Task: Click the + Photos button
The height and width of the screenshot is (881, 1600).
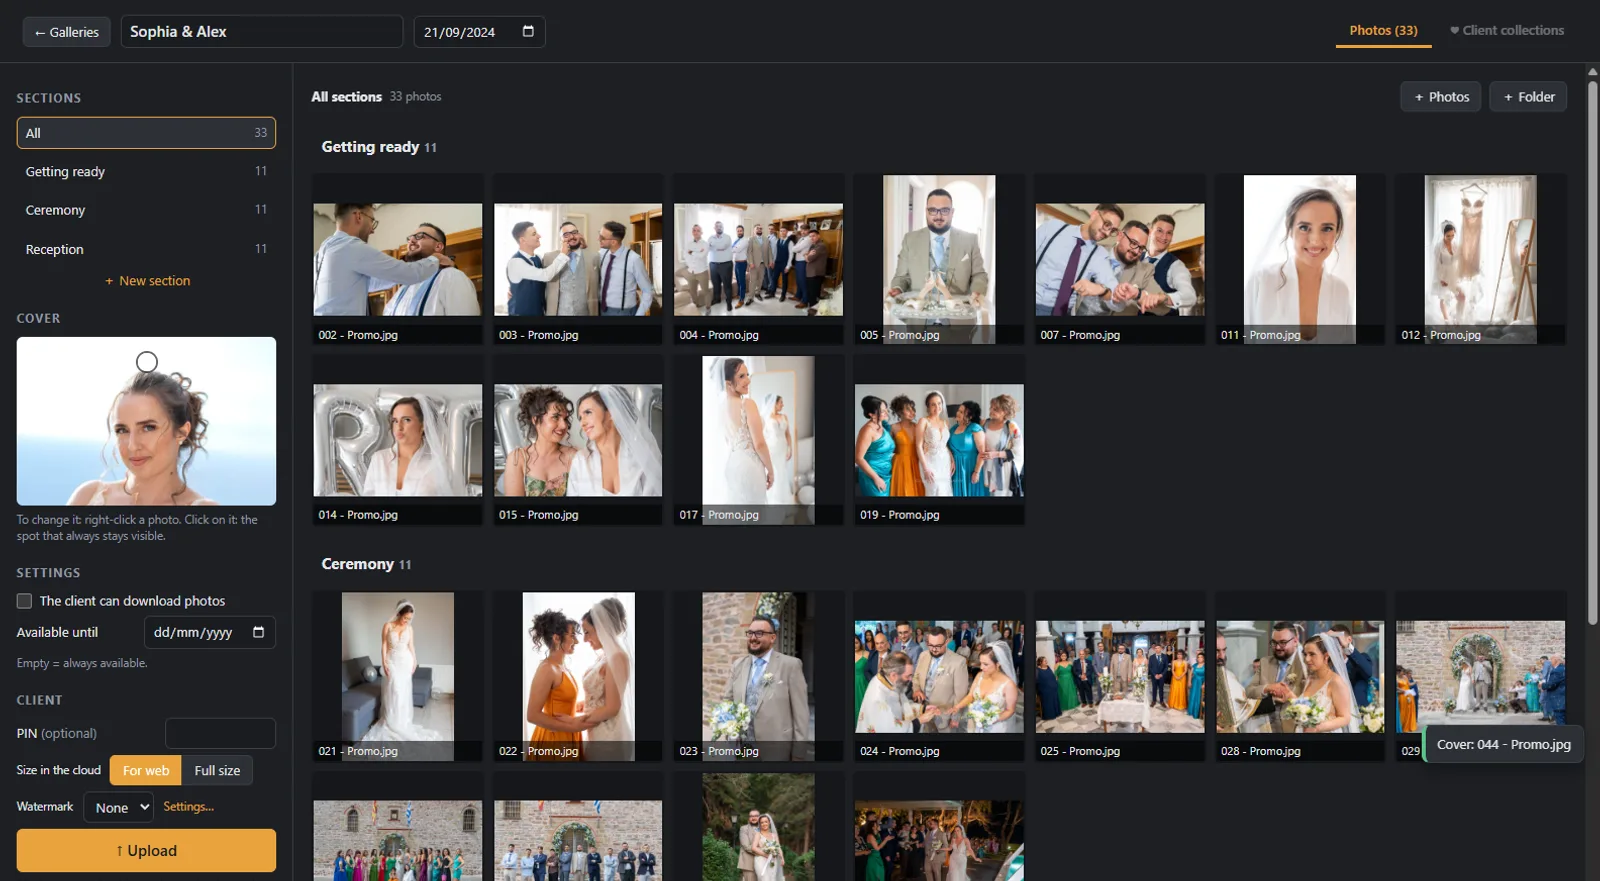Action: pyautogui.click(x=1441, y=97)
